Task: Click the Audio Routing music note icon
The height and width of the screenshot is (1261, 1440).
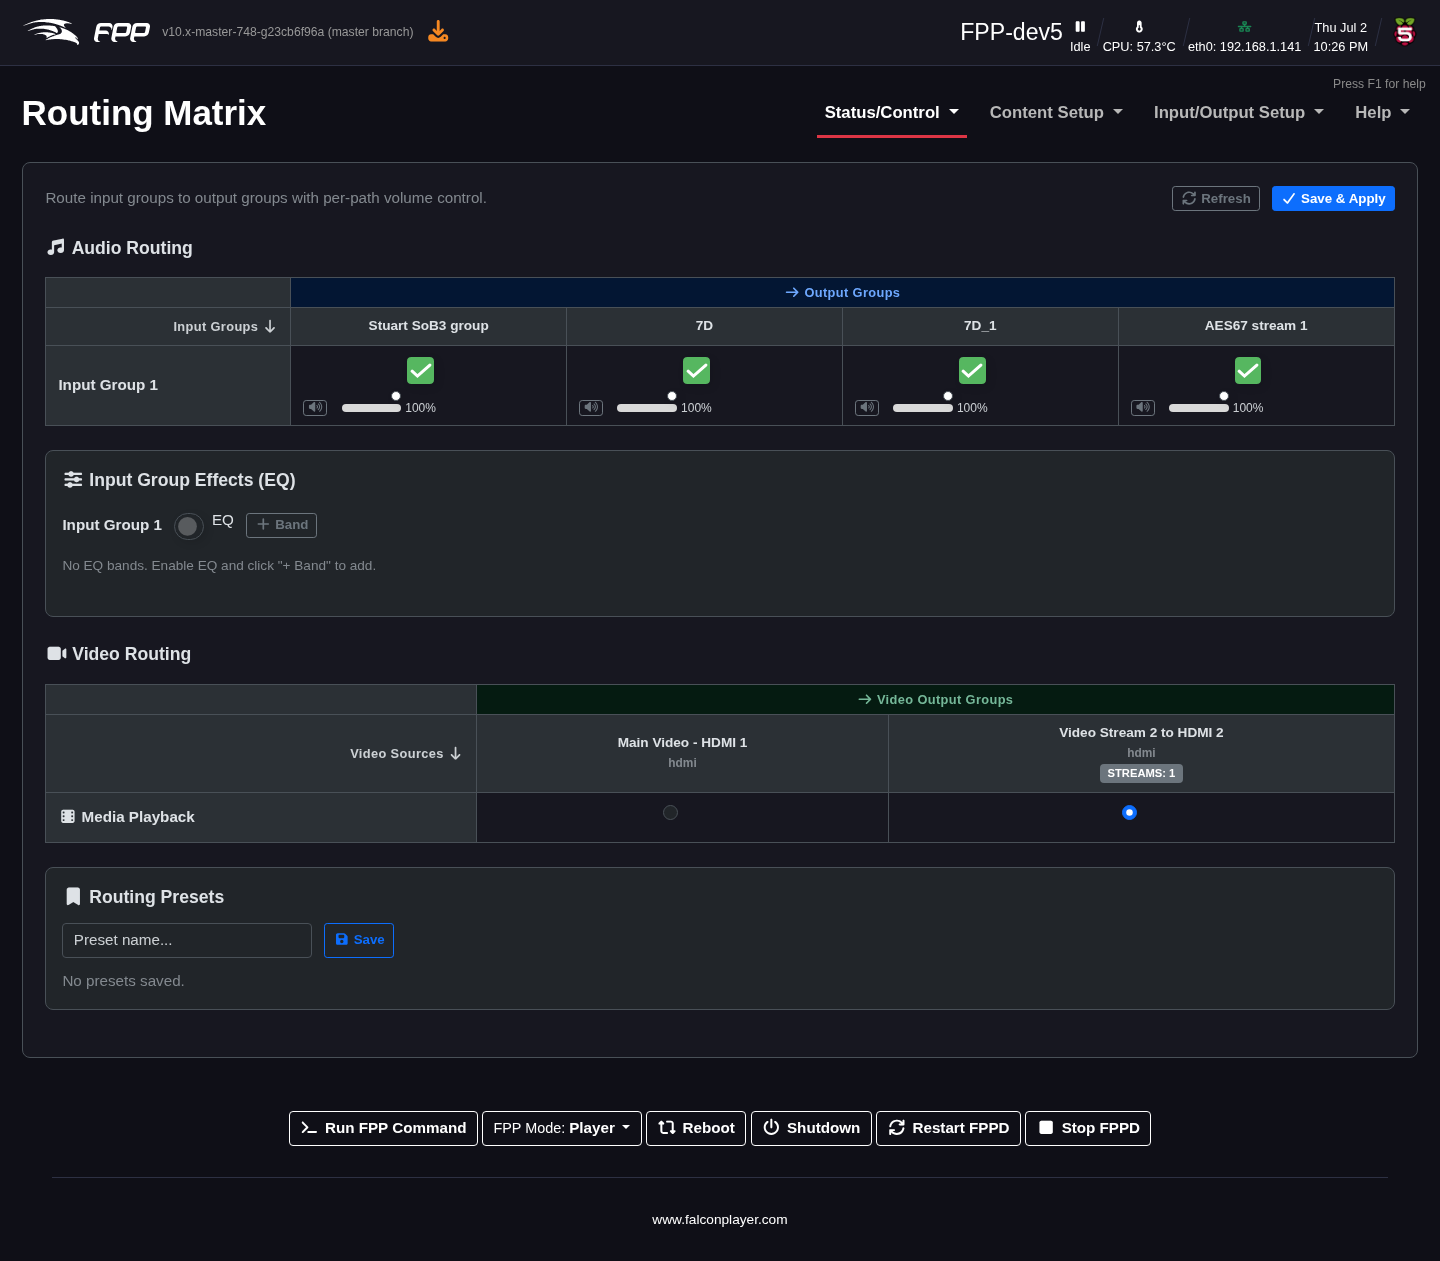Action: point(56,247)
